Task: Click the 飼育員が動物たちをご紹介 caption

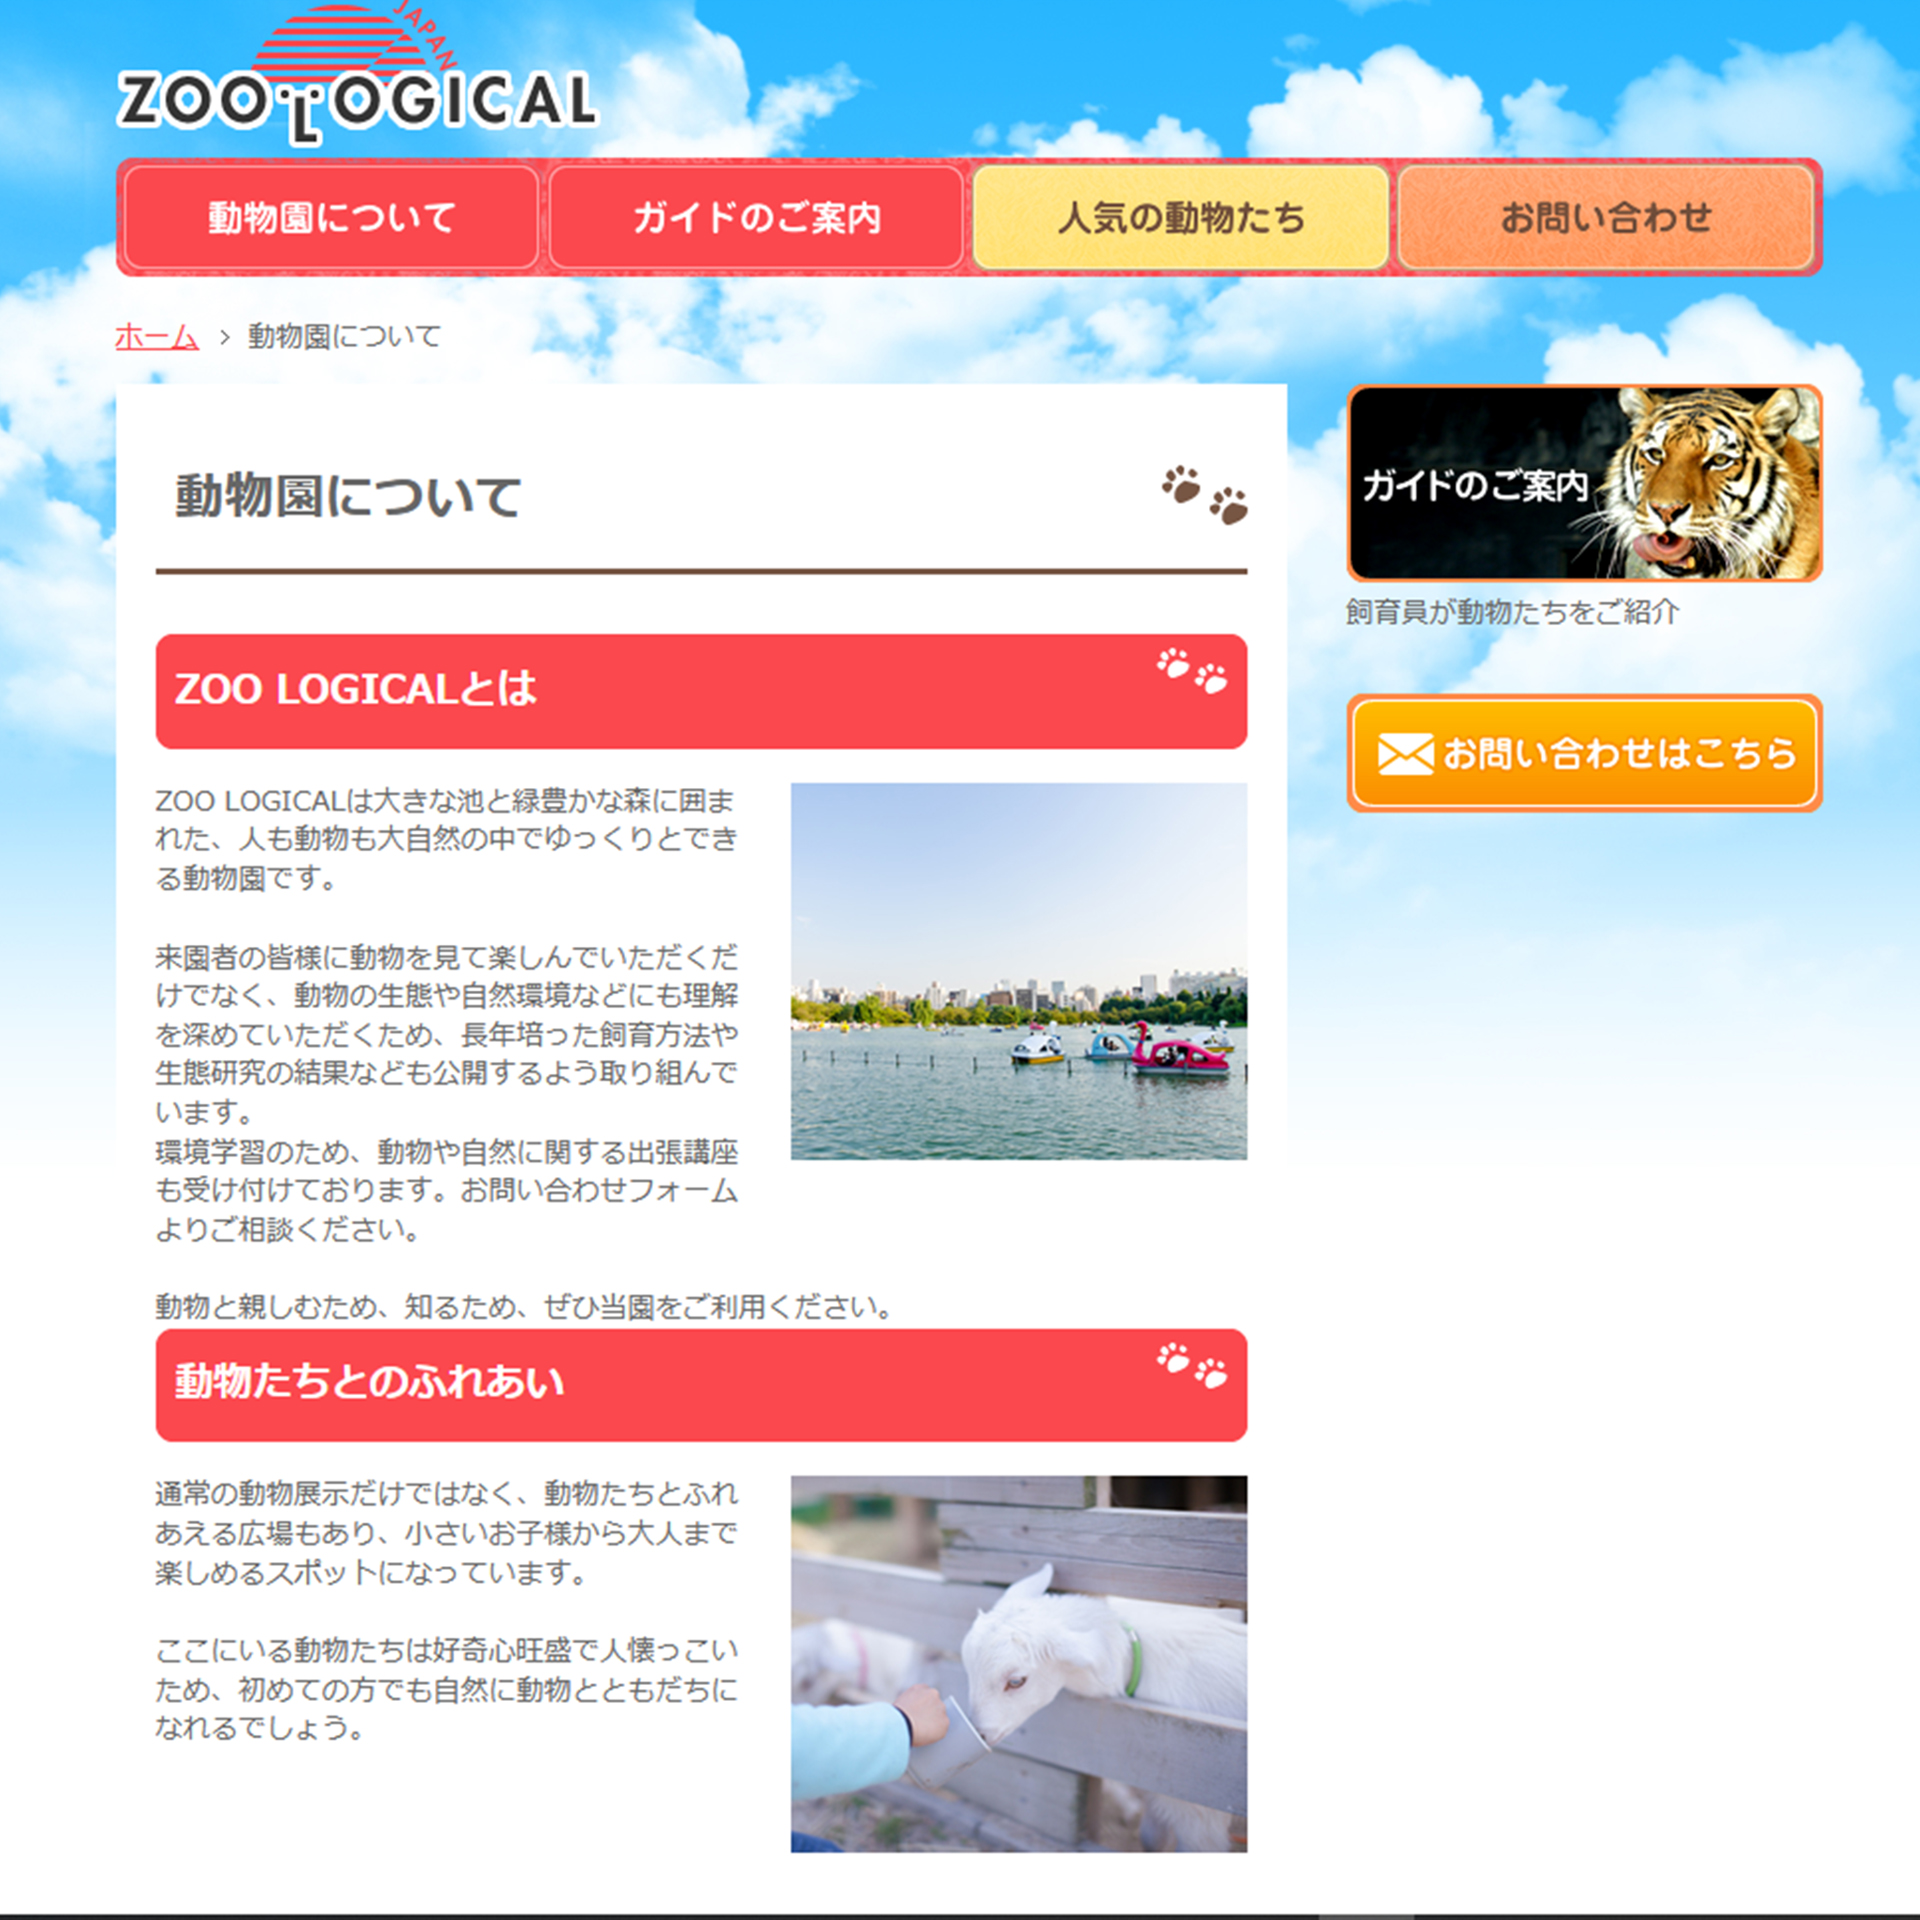Action: tap(1511, 612)
